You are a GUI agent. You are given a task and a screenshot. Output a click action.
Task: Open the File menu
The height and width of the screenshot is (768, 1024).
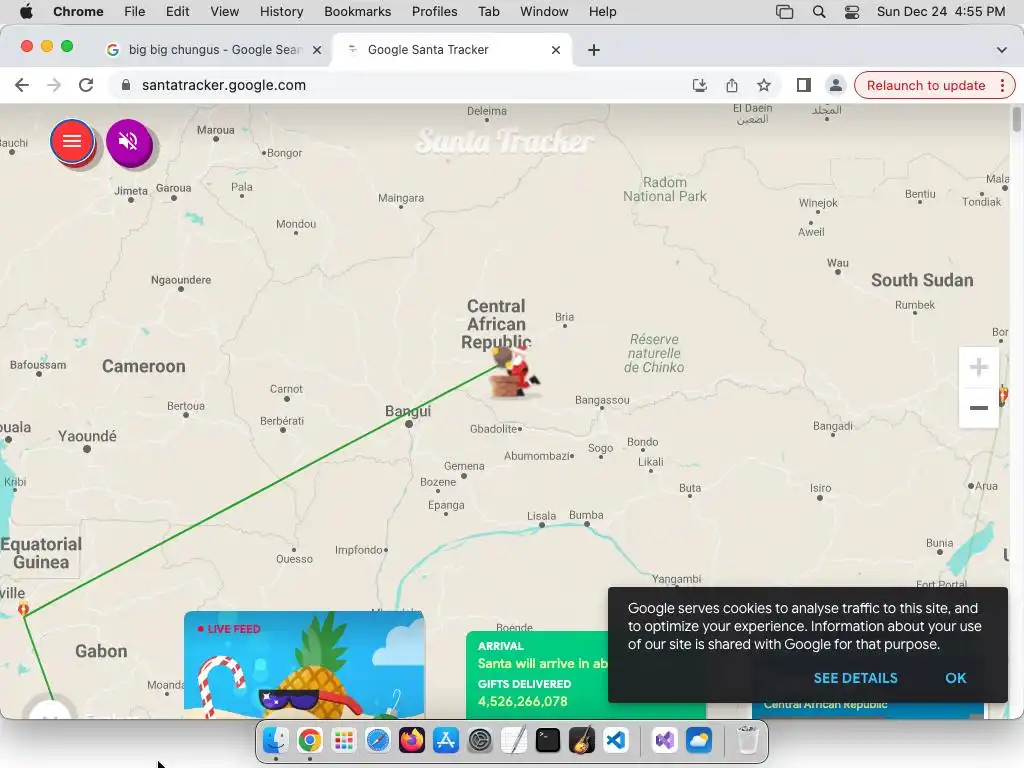pyautogui.click(x=135, y=11)
